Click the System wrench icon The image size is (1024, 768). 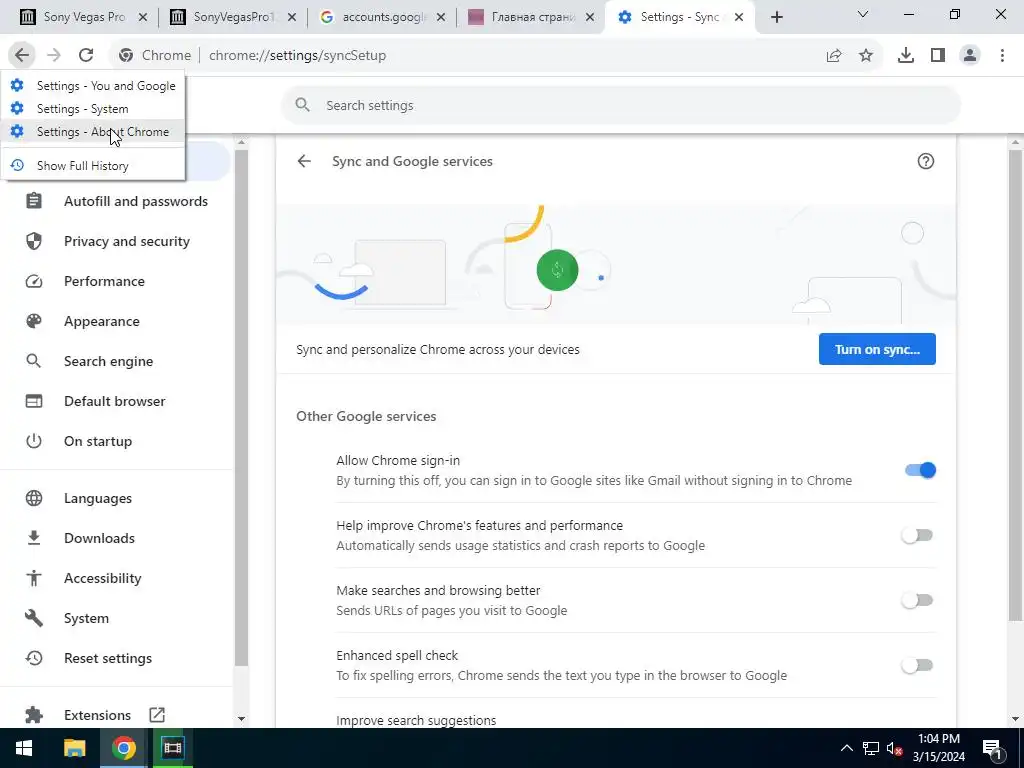(x=34, y=618)
